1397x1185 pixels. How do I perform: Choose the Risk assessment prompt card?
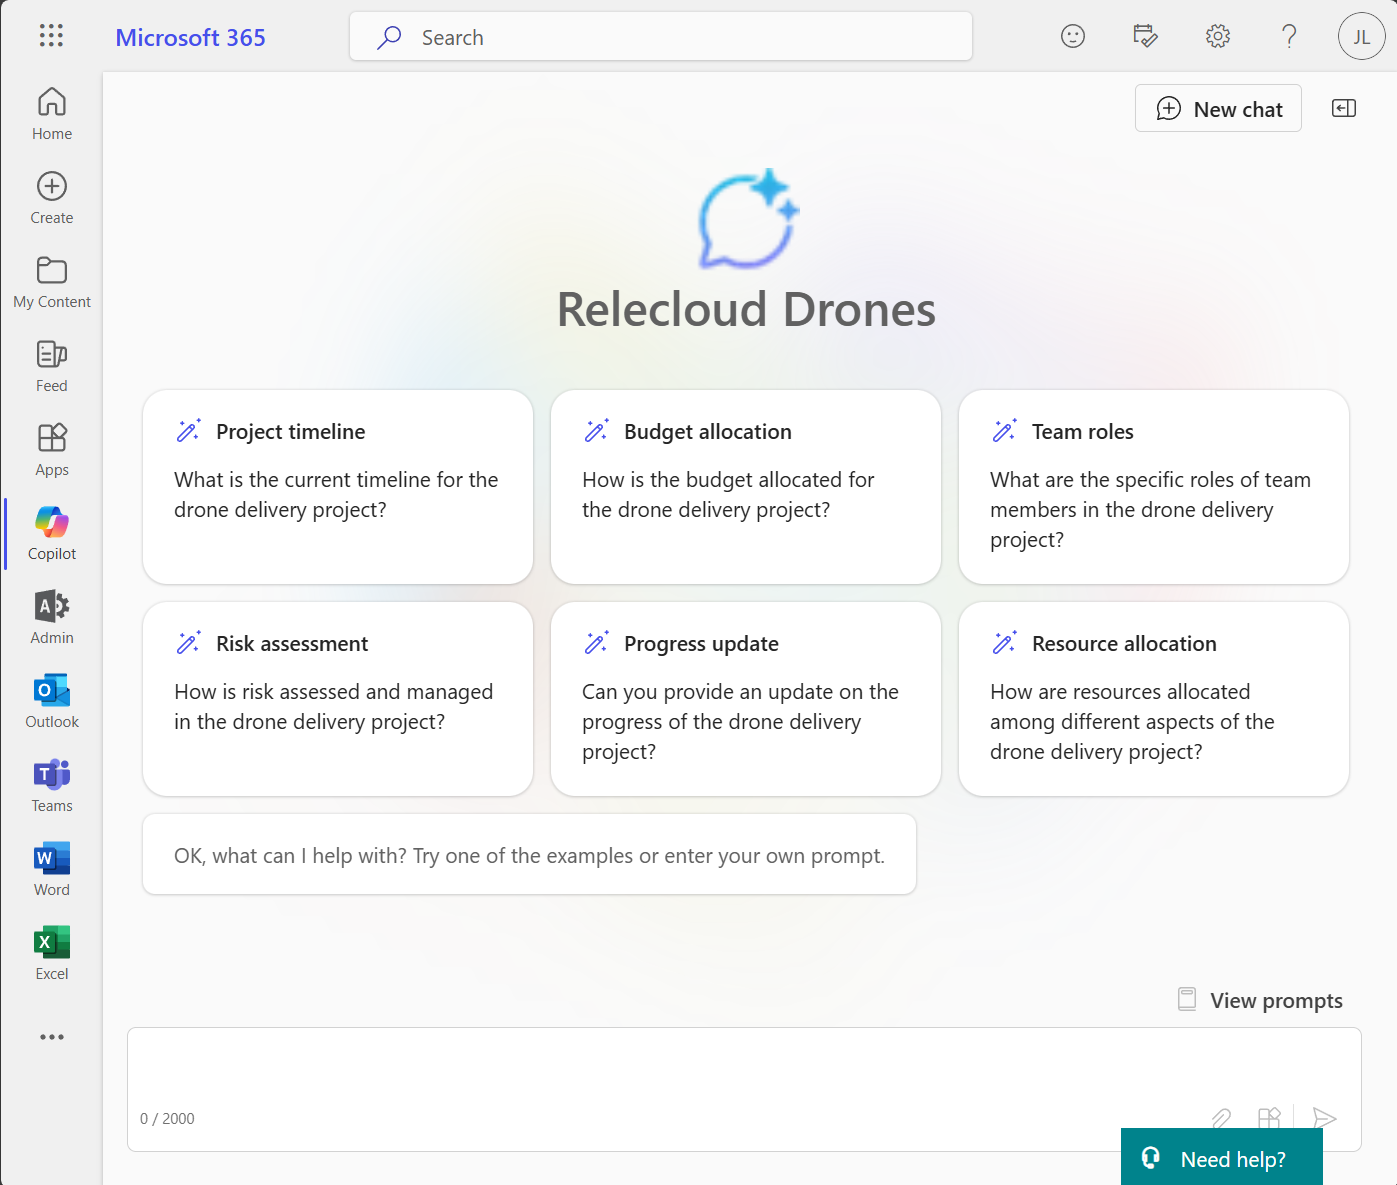338,699
